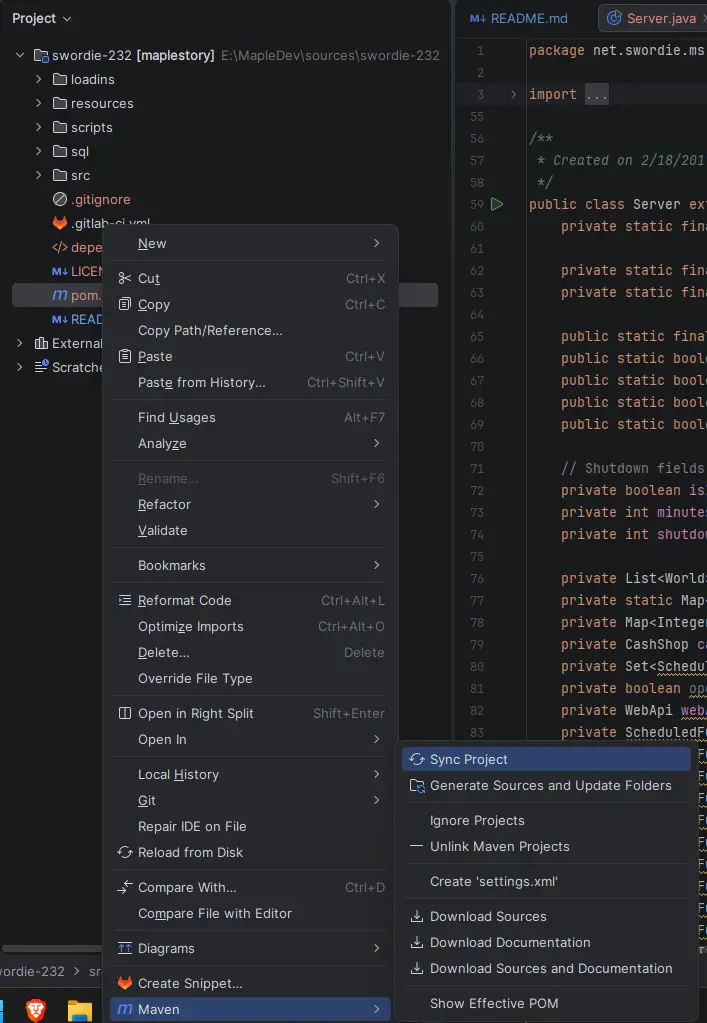Expand the scripts folder
707x1023 pixels.
click(38, 127)
